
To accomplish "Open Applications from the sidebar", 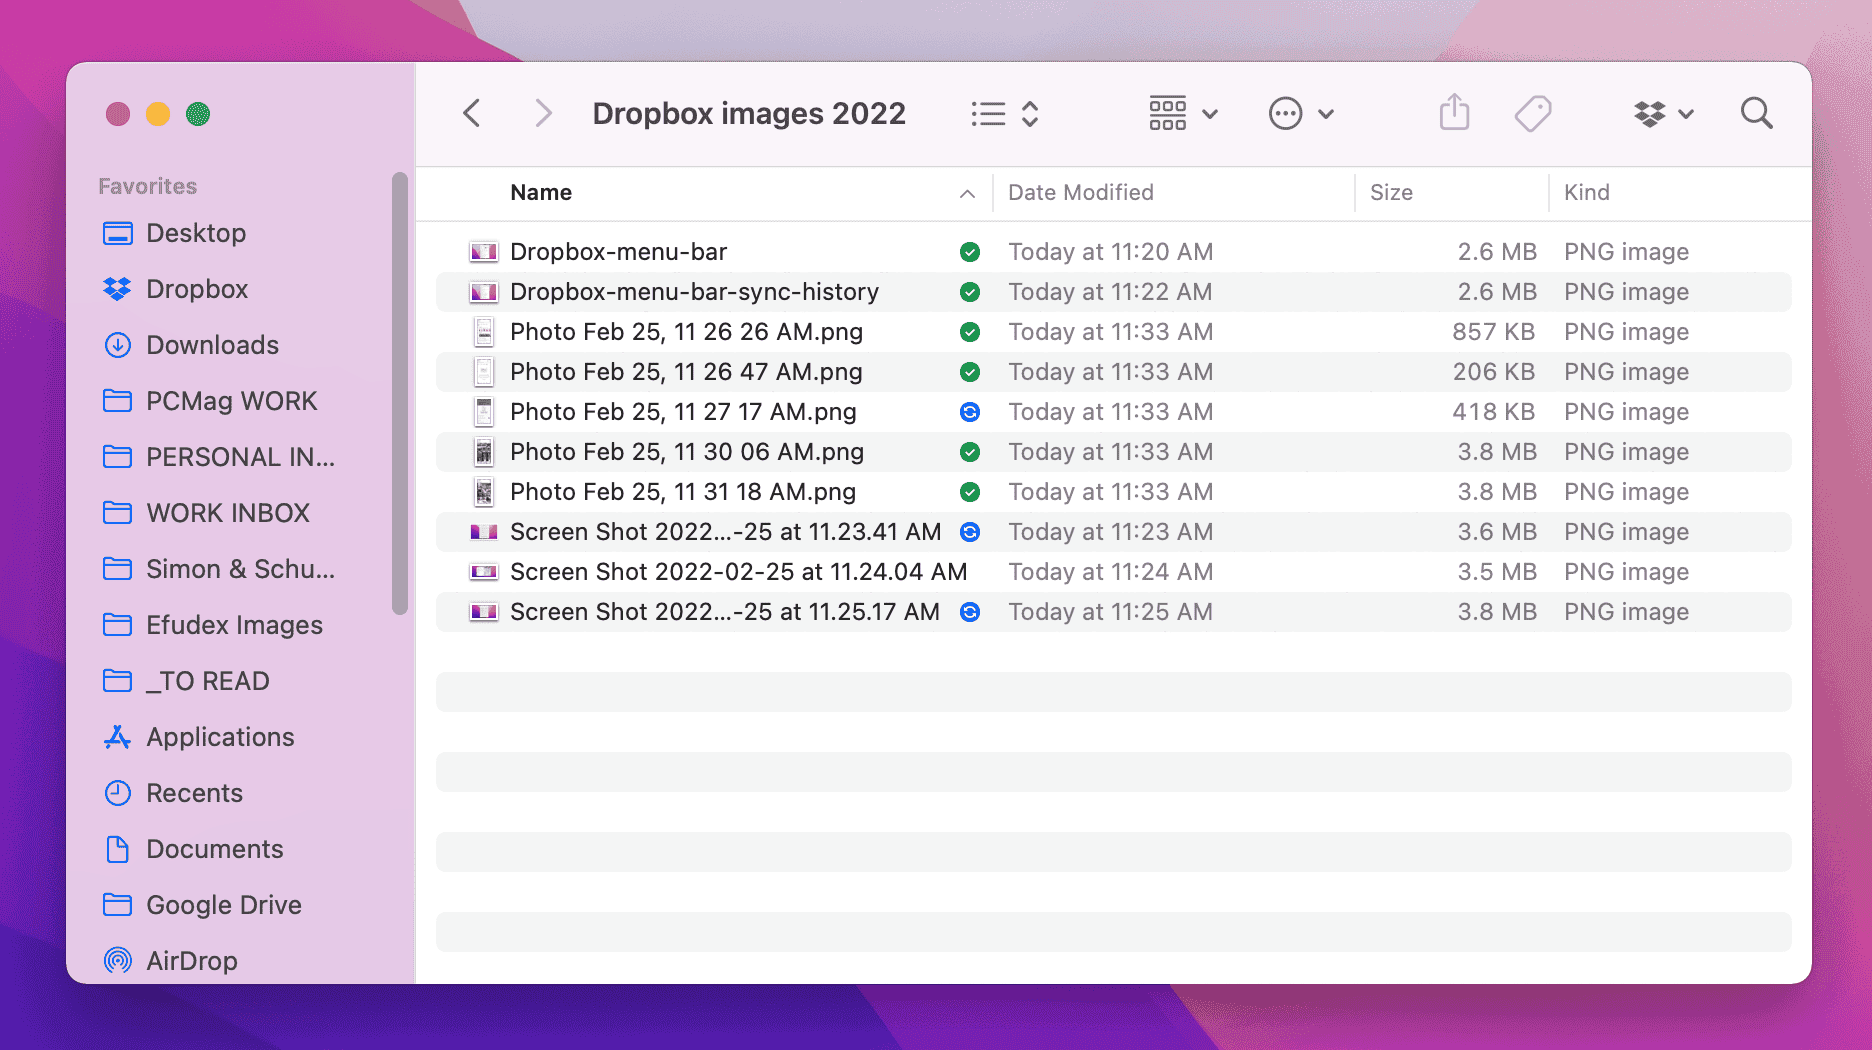I will (x=220, y=737).
